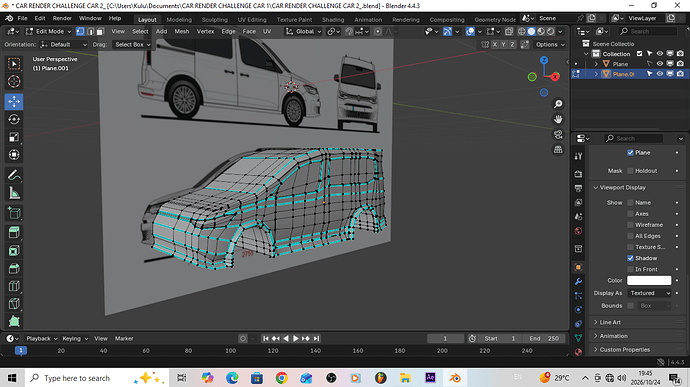Open the File menu
This screenshot has height=387, width=690.
pyautogui.click(x=22, y=18)
